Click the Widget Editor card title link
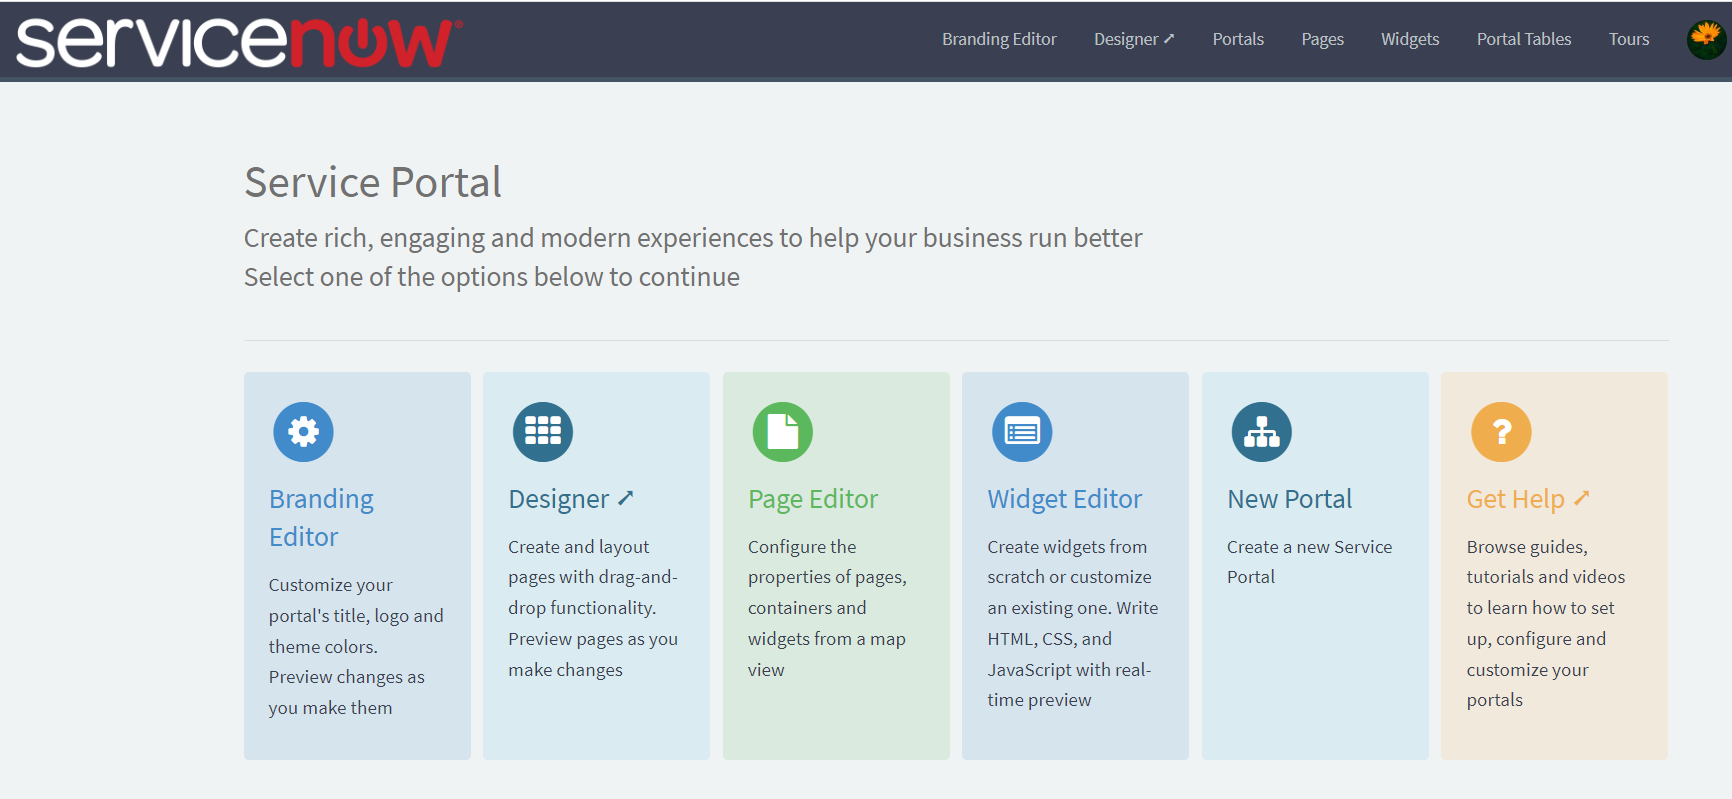The height and width of the screenshot is (799, 1732). point(1064,499)
